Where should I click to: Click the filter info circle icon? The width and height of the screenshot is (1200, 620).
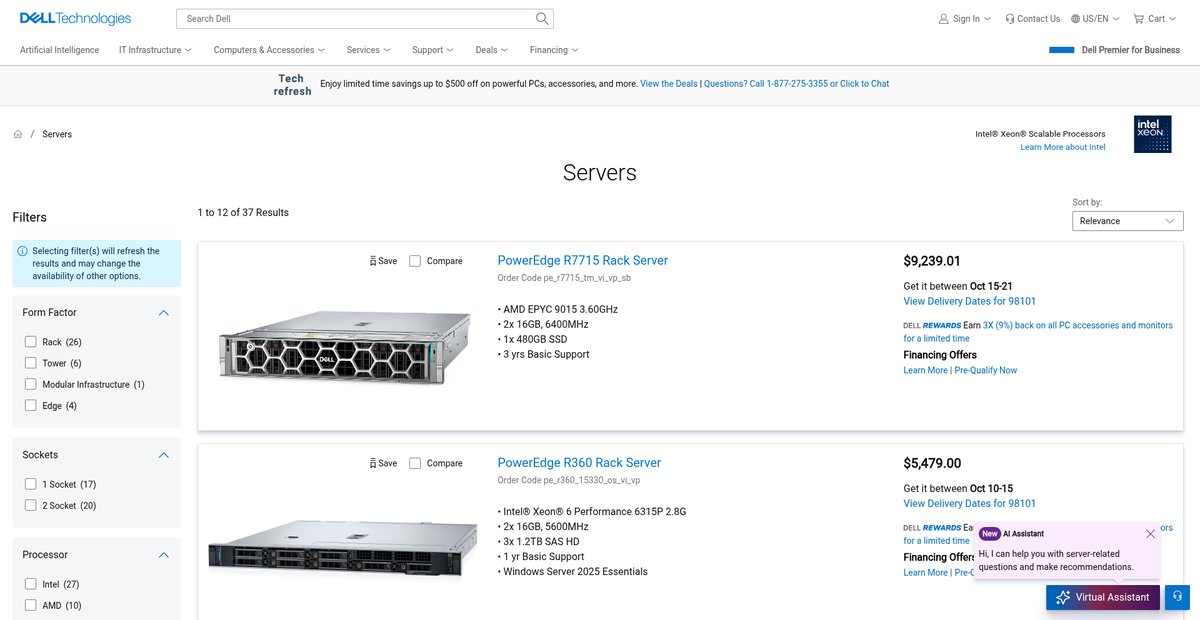click(x=23, y=251)
